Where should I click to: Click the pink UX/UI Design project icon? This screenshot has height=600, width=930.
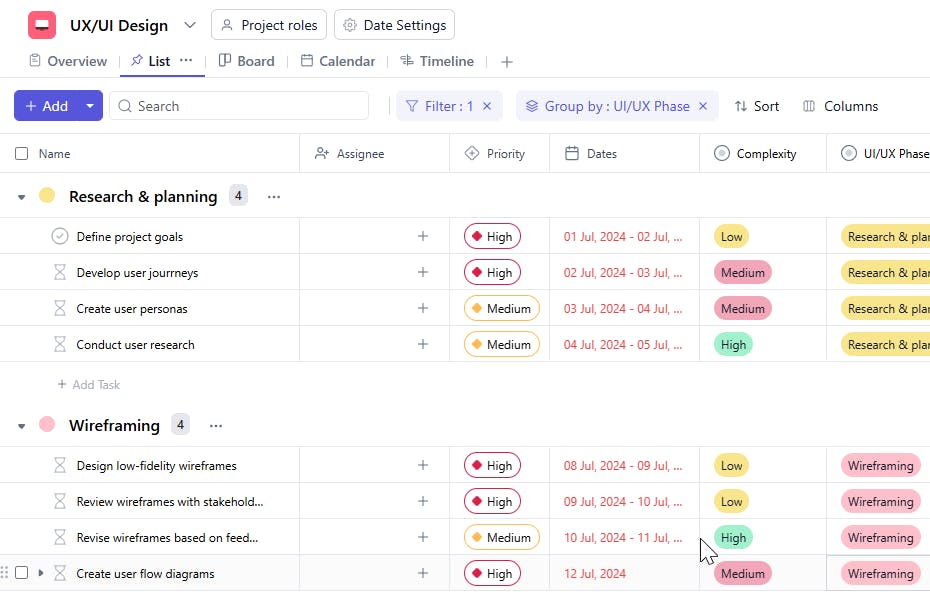[42, 25]
